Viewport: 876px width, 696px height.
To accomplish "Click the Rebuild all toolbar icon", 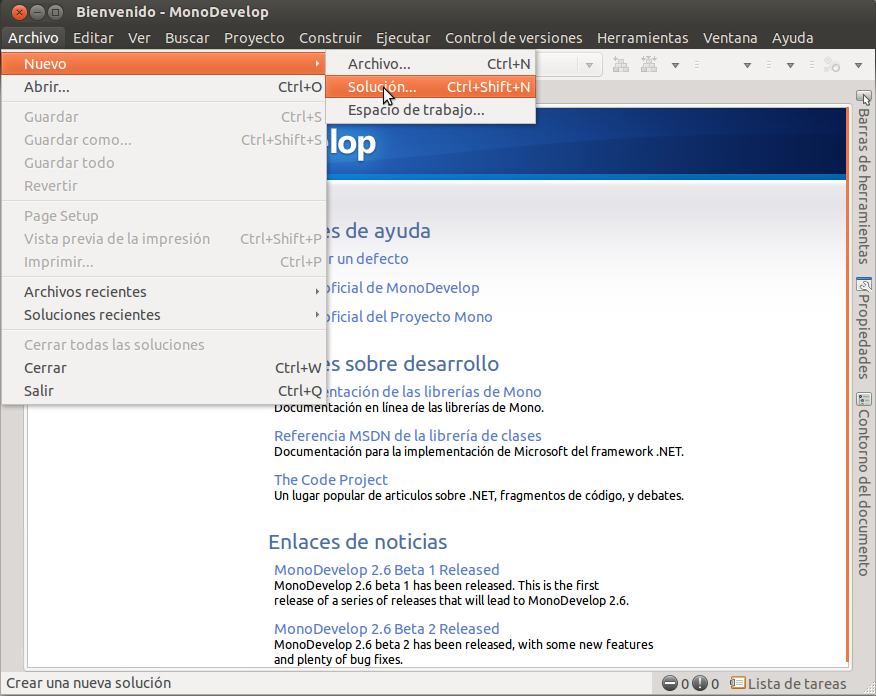I will click(649, 65).
